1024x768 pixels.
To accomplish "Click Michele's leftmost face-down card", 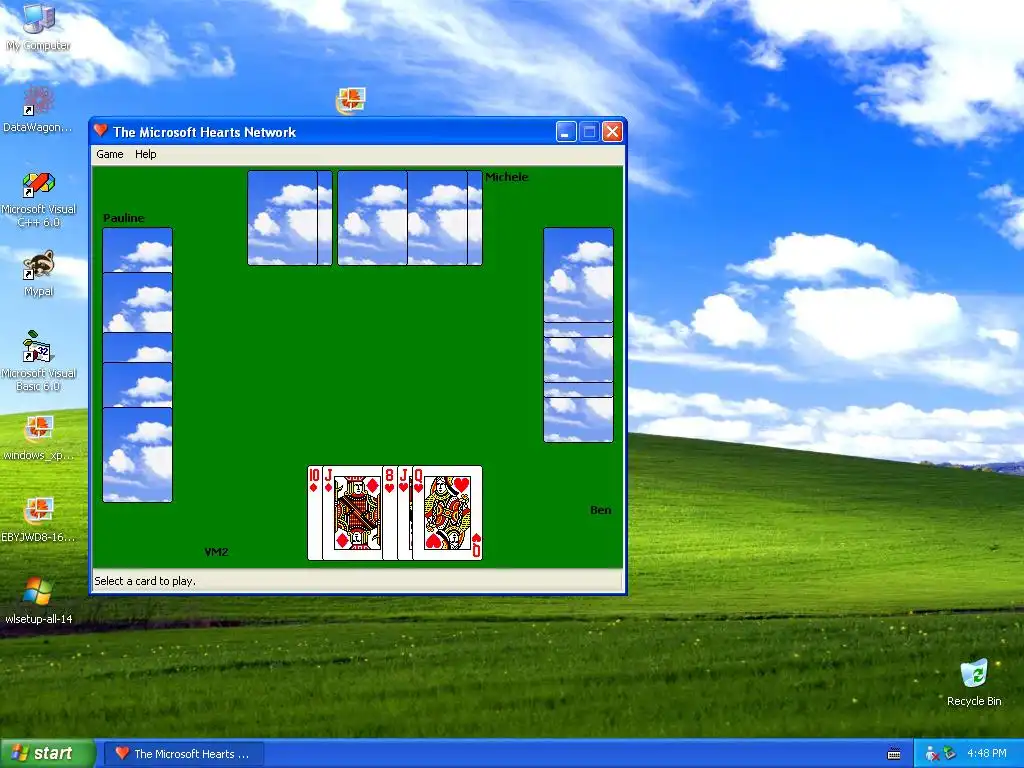I will [x=282, y=218].
